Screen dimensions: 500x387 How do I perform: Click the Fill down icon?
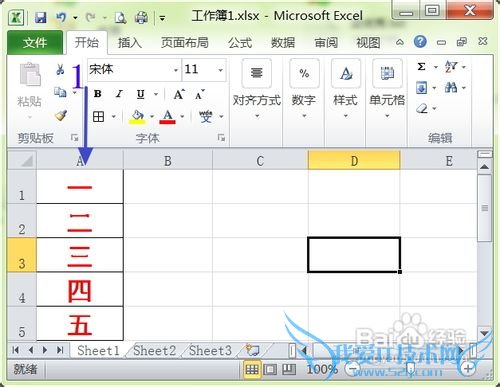pos(422,88)
